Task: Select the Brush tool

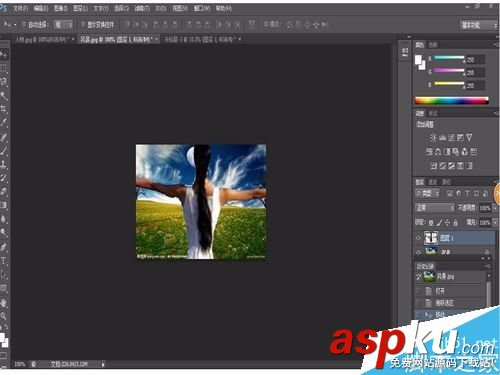Action: [4, 150]
